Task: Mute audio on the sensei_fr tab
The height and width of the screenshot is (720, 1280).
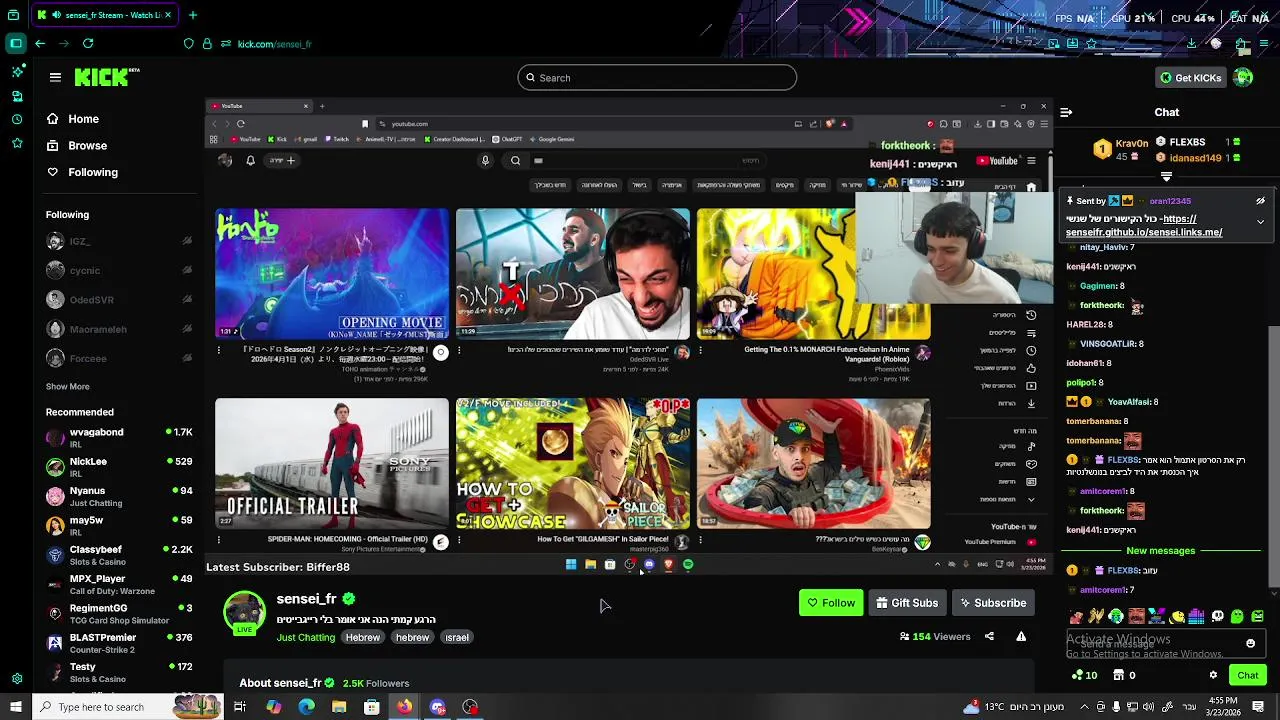Action: tap(56, 15)
